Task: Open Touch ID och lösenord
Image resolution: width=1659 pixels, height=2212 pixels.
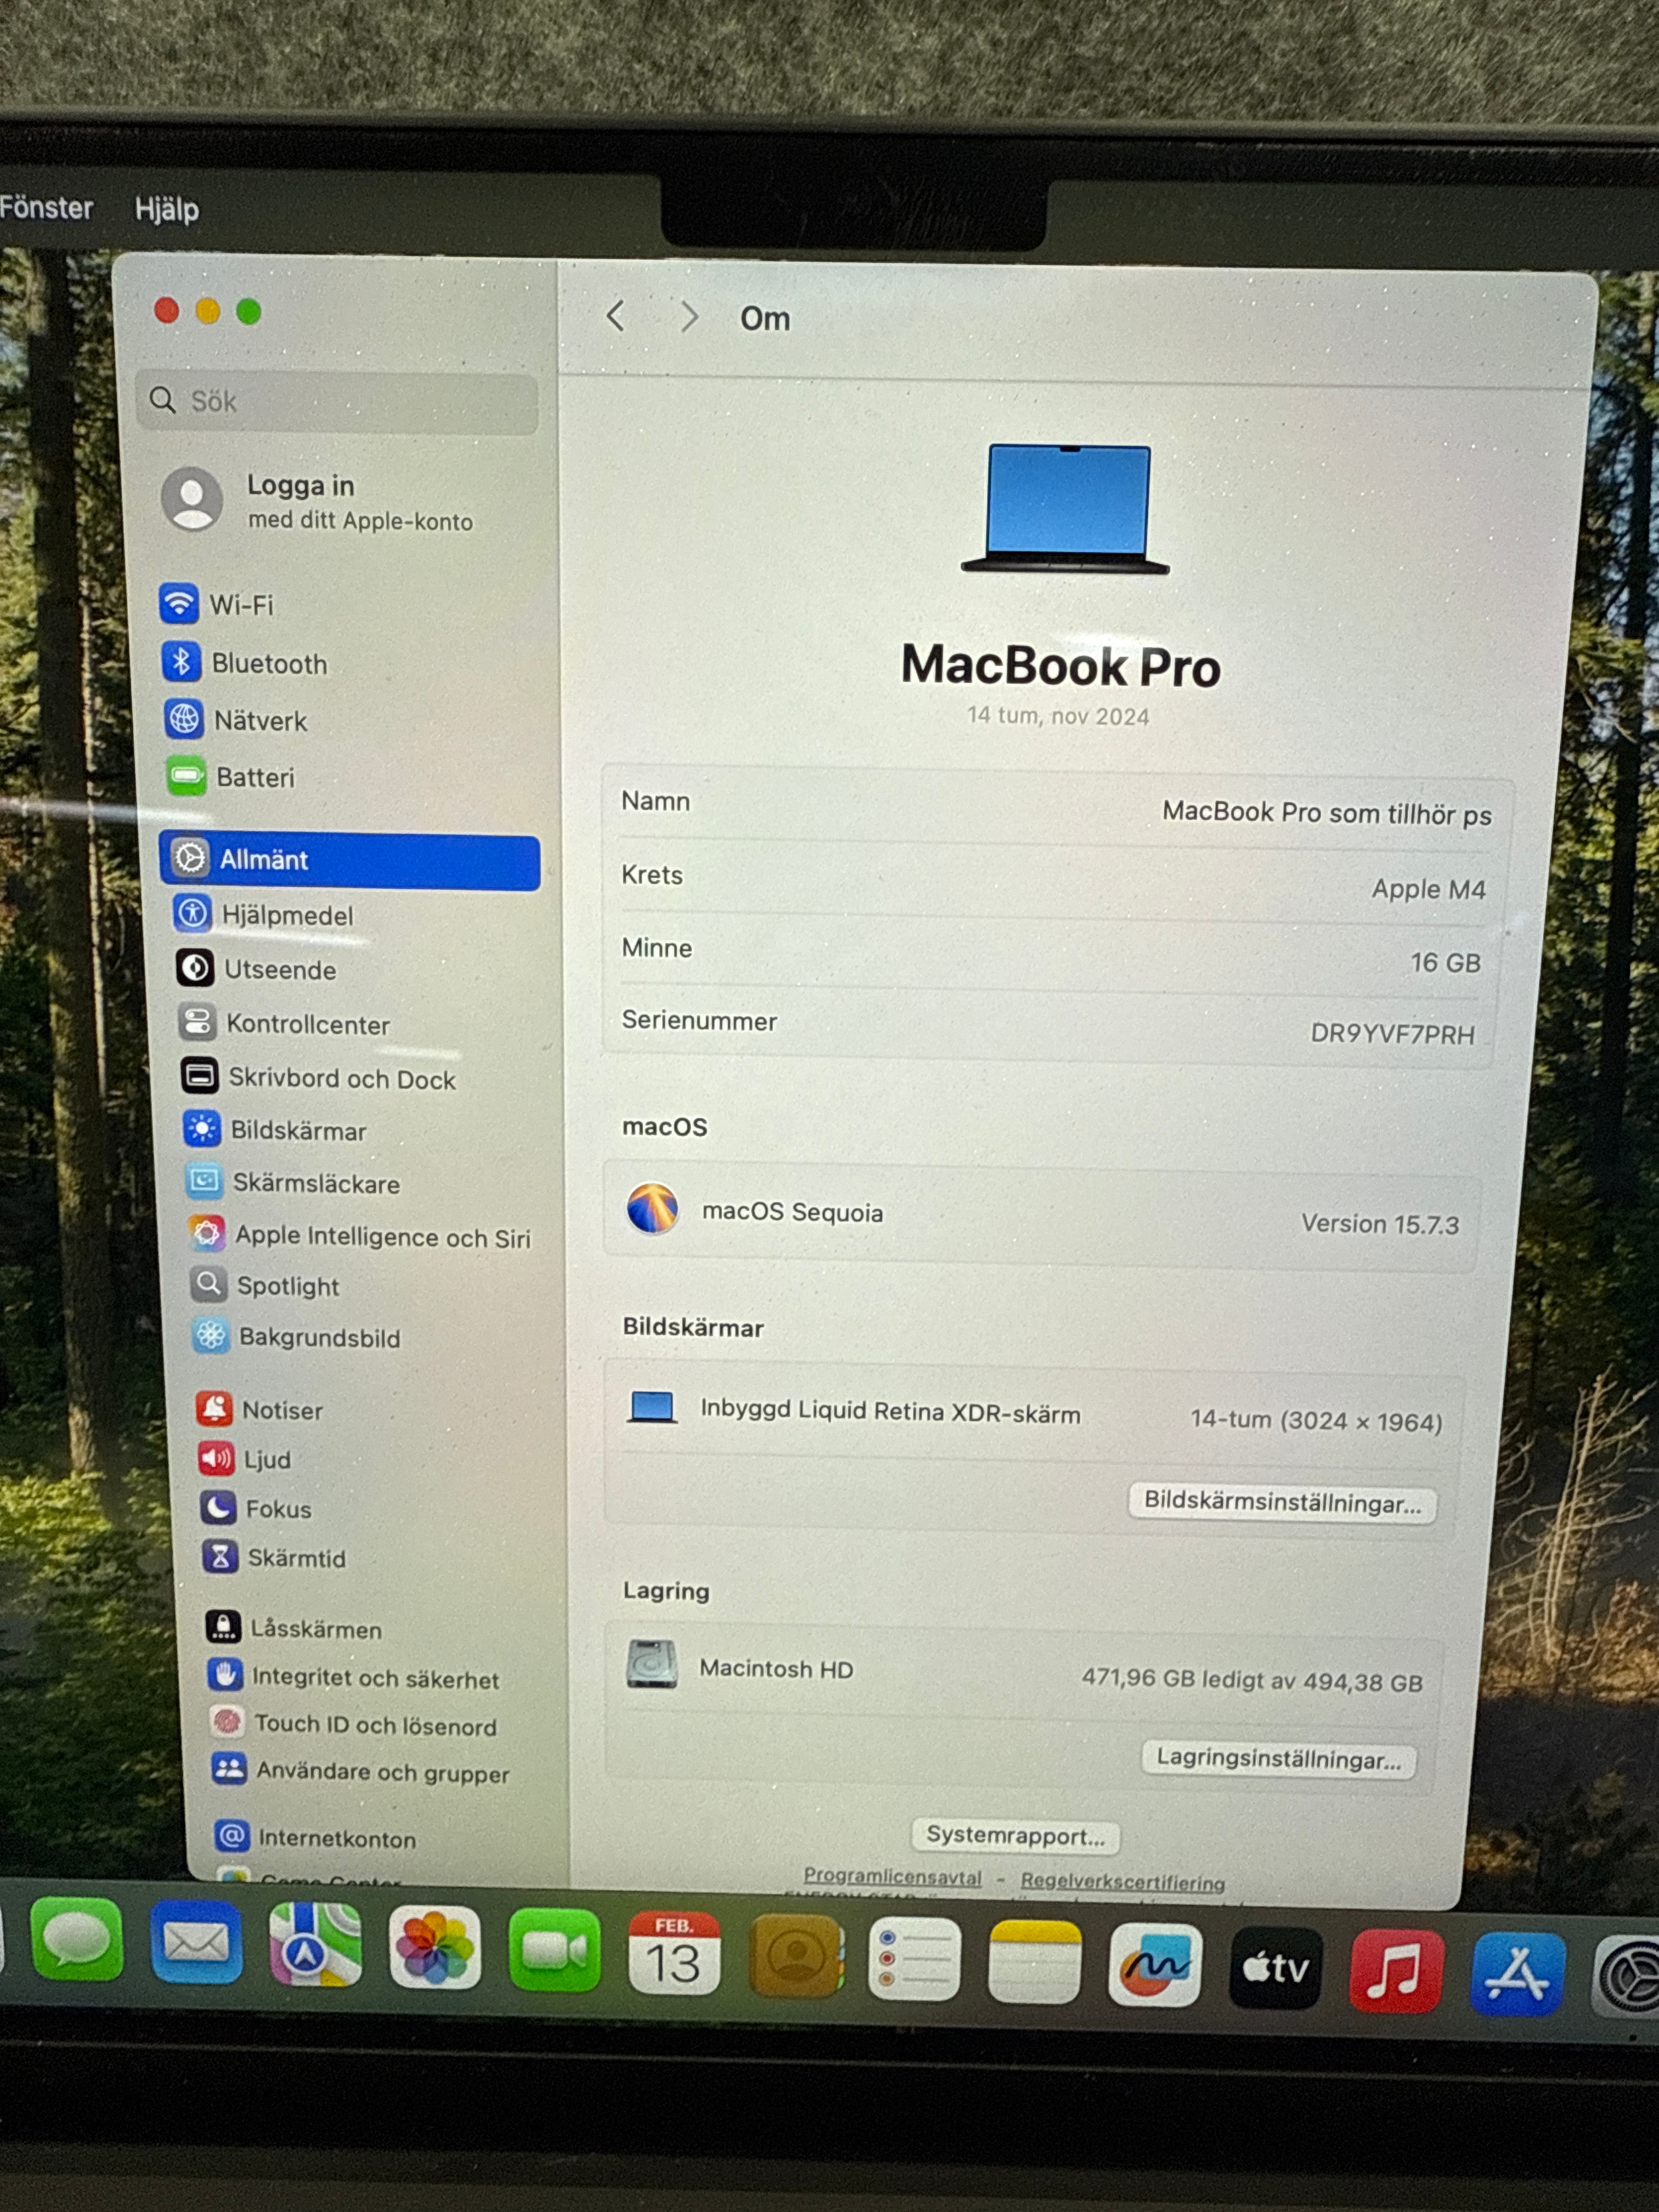Action: click(374, 1725)
